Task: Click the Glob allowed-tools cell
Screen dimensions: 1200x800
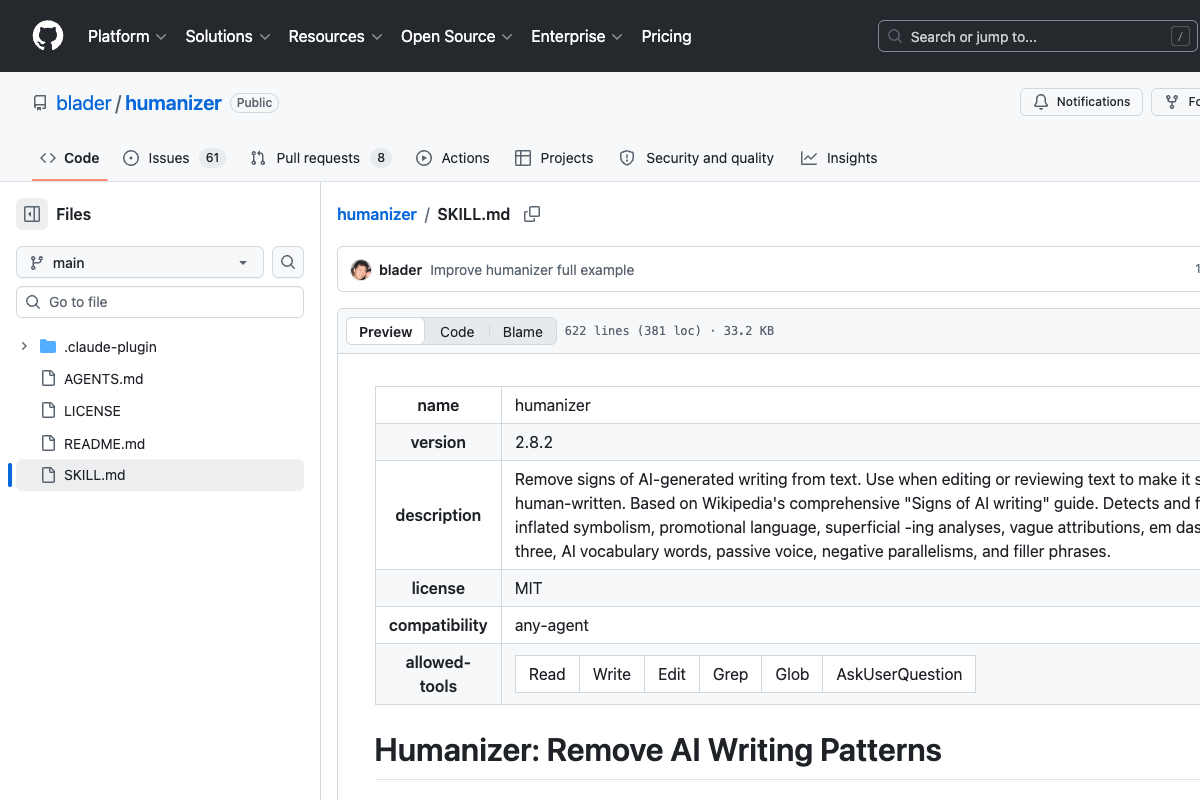Action: pos(792,674)
